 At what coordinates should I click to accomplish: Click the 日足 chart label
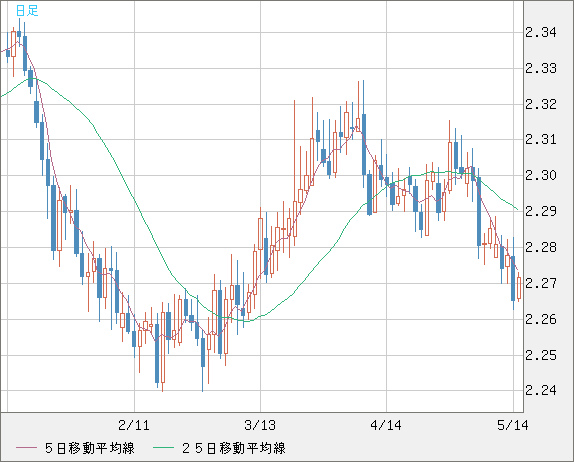27,10
